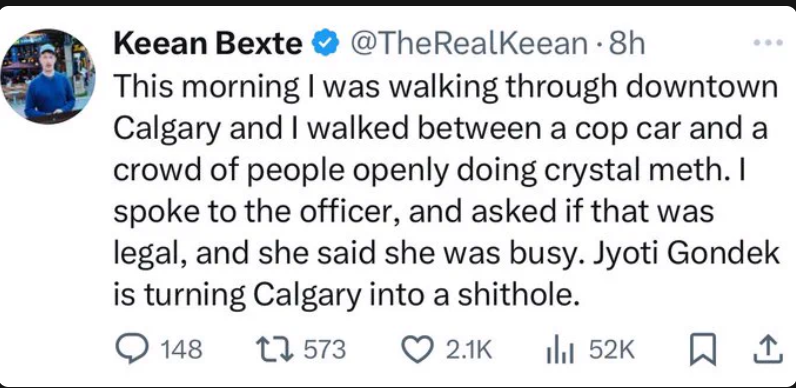Click the 52K views count
Screen dimensions: 796x388
(611, 350)
